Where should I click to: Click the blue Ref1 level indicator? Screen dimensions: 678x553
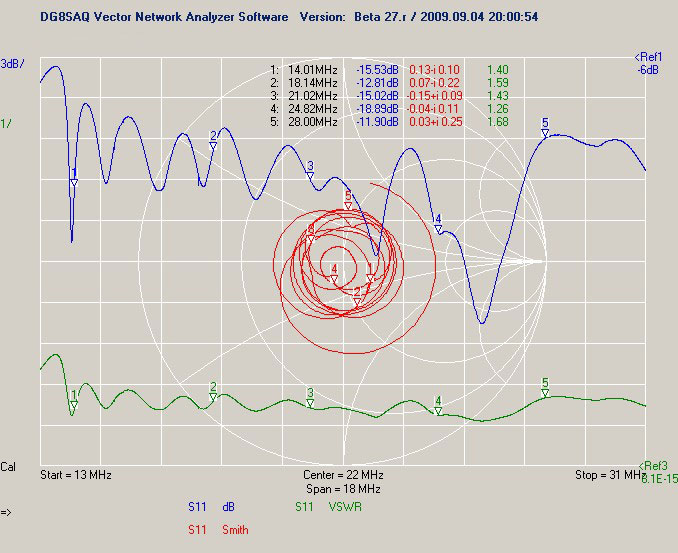point(648,57)
